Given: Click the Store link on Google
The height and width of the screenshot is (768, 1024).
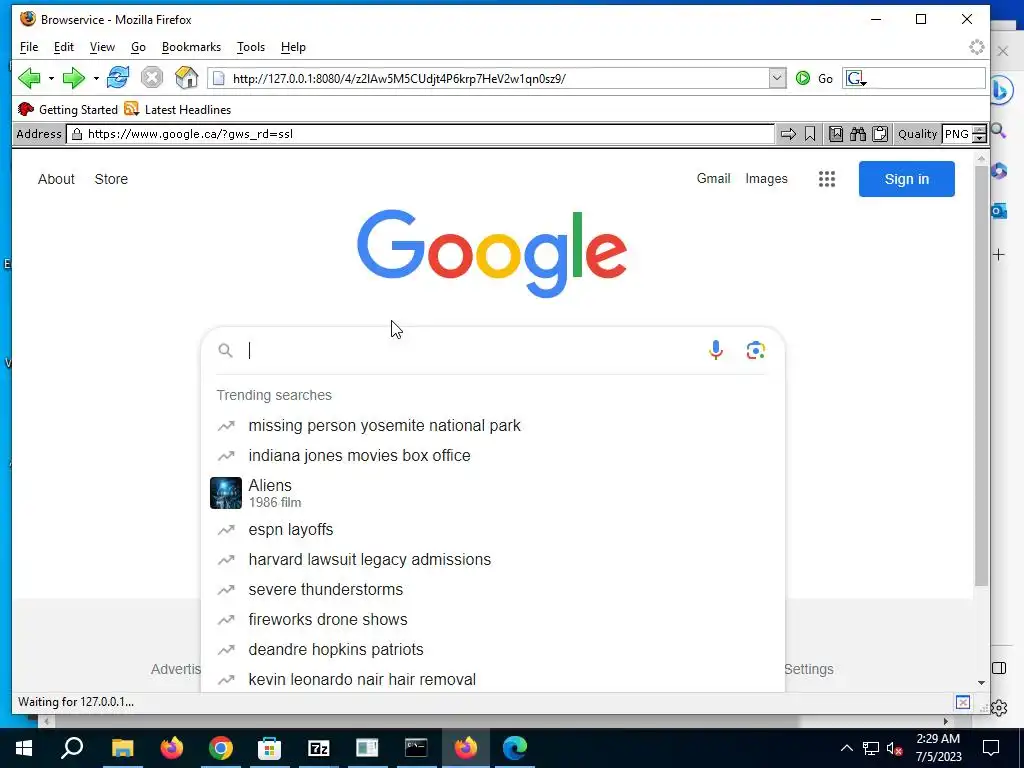Looking at the screenshot, I should click(111, 179).
